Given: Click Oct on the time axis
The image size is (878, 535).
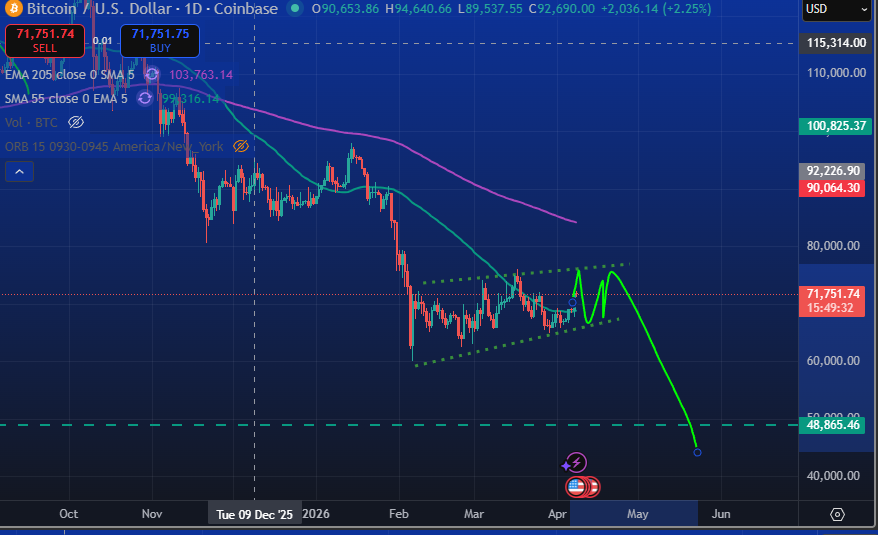Looking at the screenshot, I should click(69, 514).
